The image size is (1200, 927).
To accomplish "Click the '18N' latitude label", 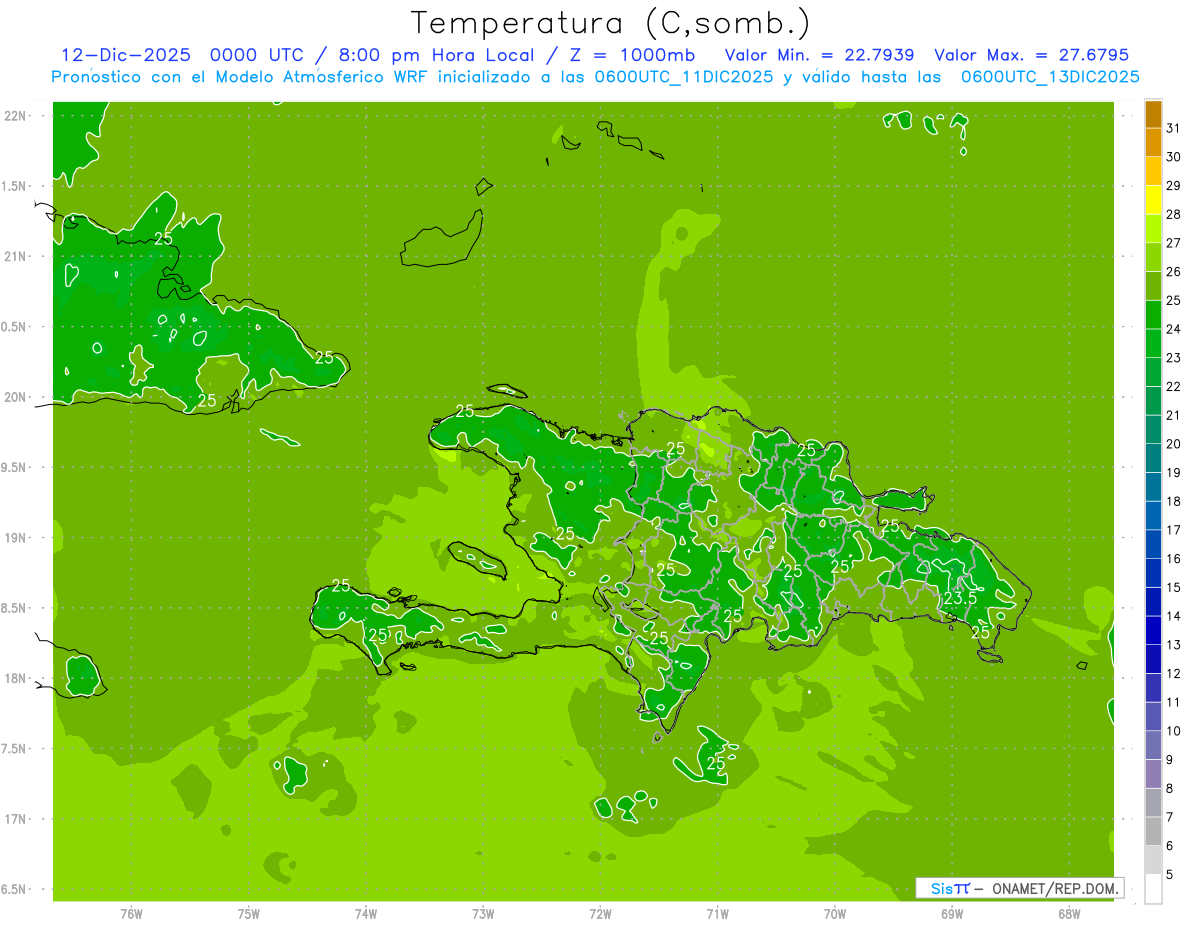I will click(x=13, y=678).
